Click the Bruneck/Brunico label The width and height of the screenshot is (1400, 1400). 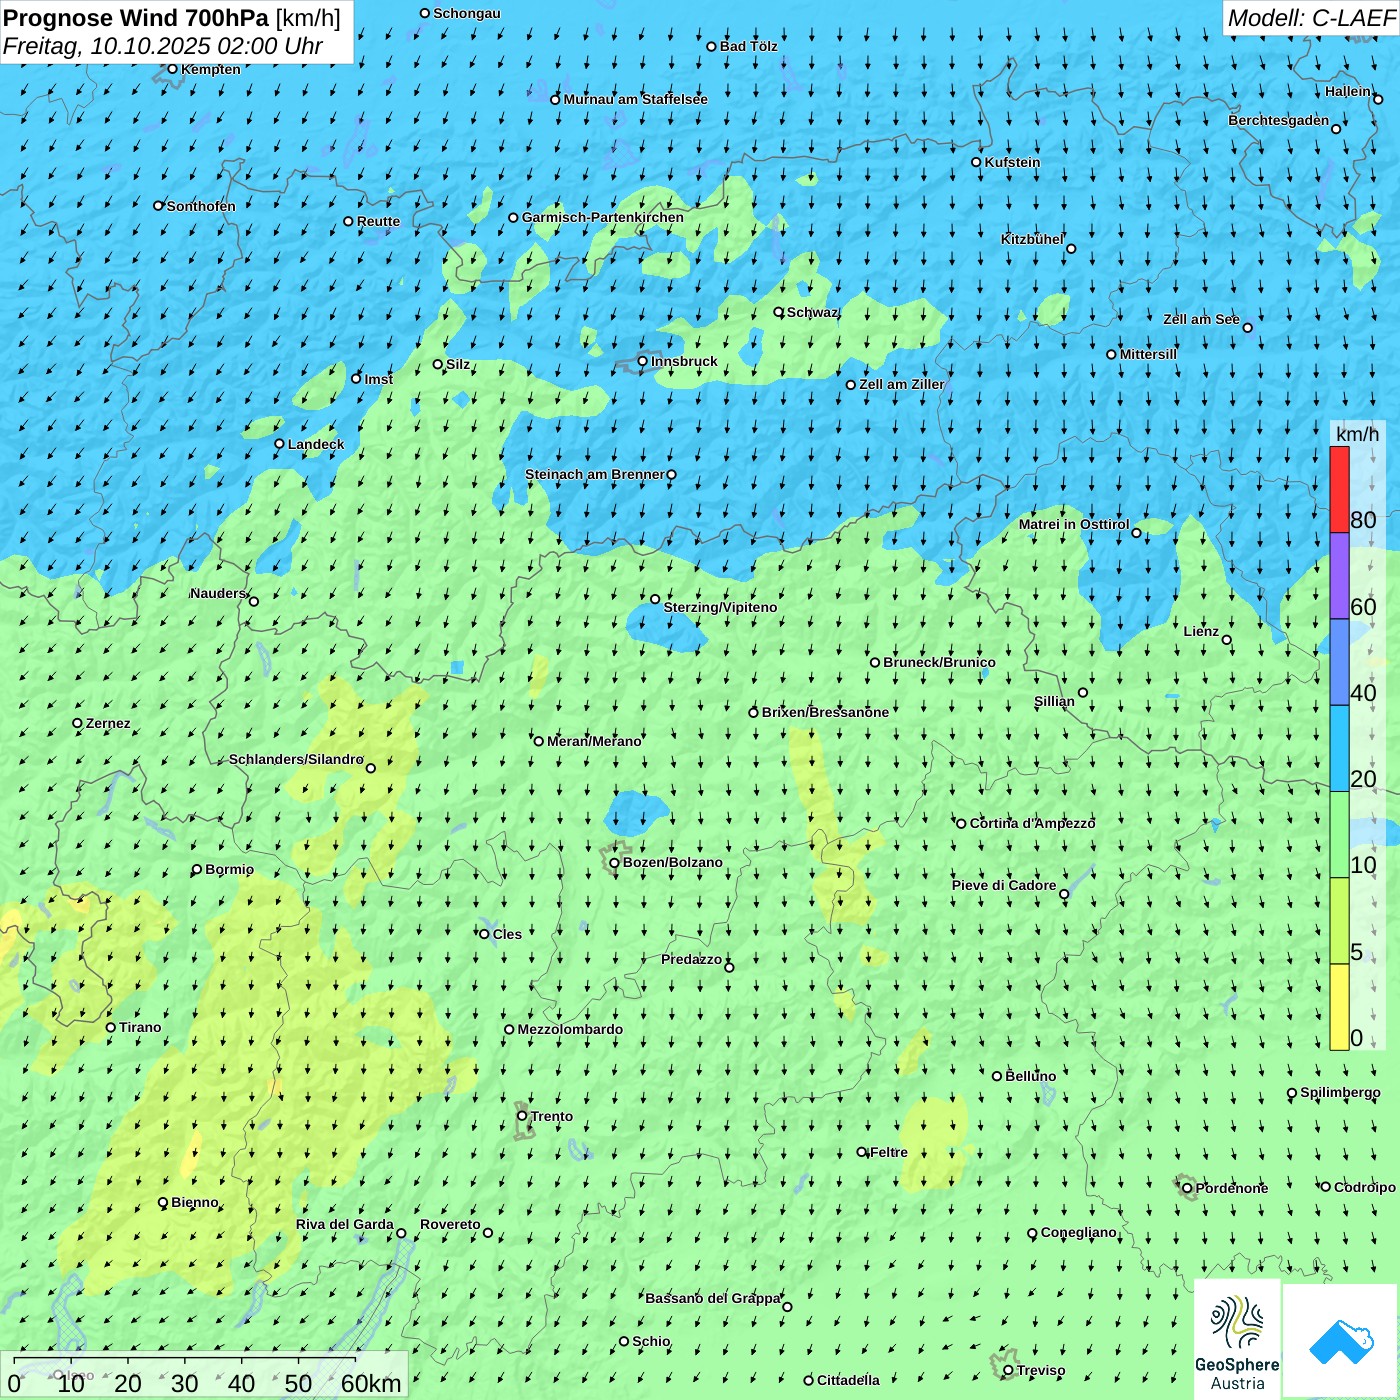[939, 662]
